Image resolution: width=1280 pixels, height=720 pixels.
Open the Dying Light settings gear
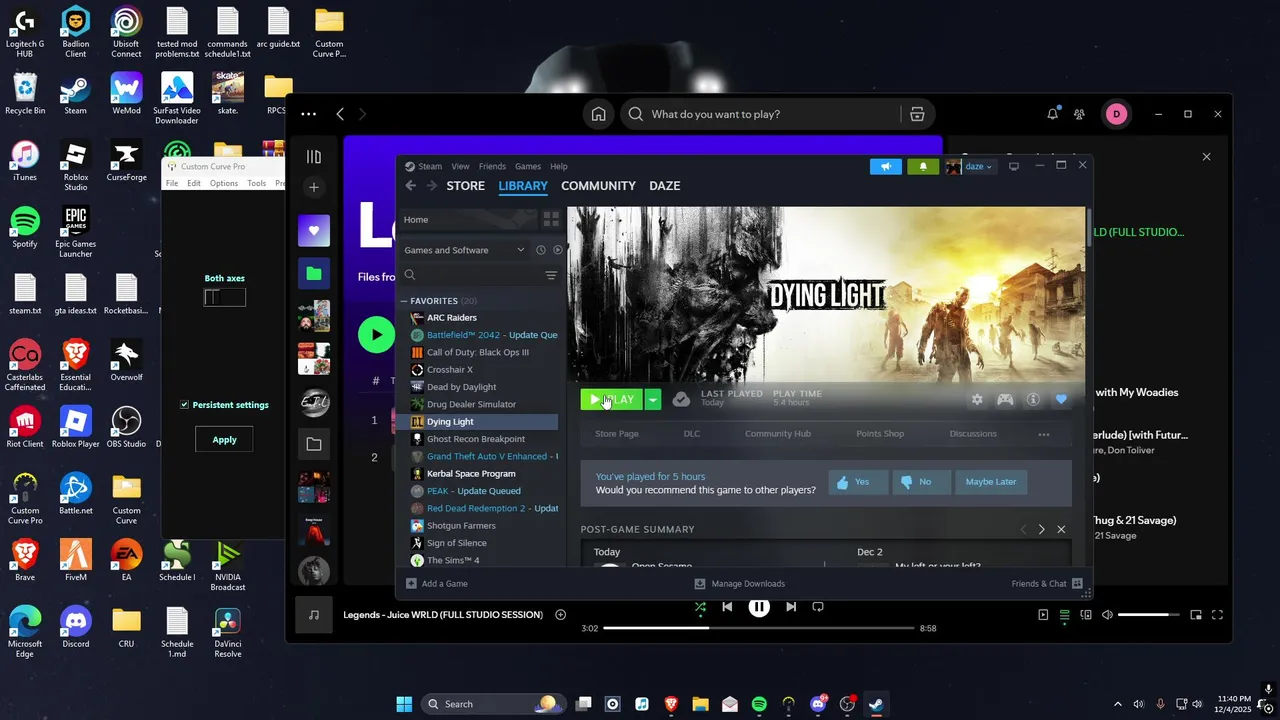point(977,399)
